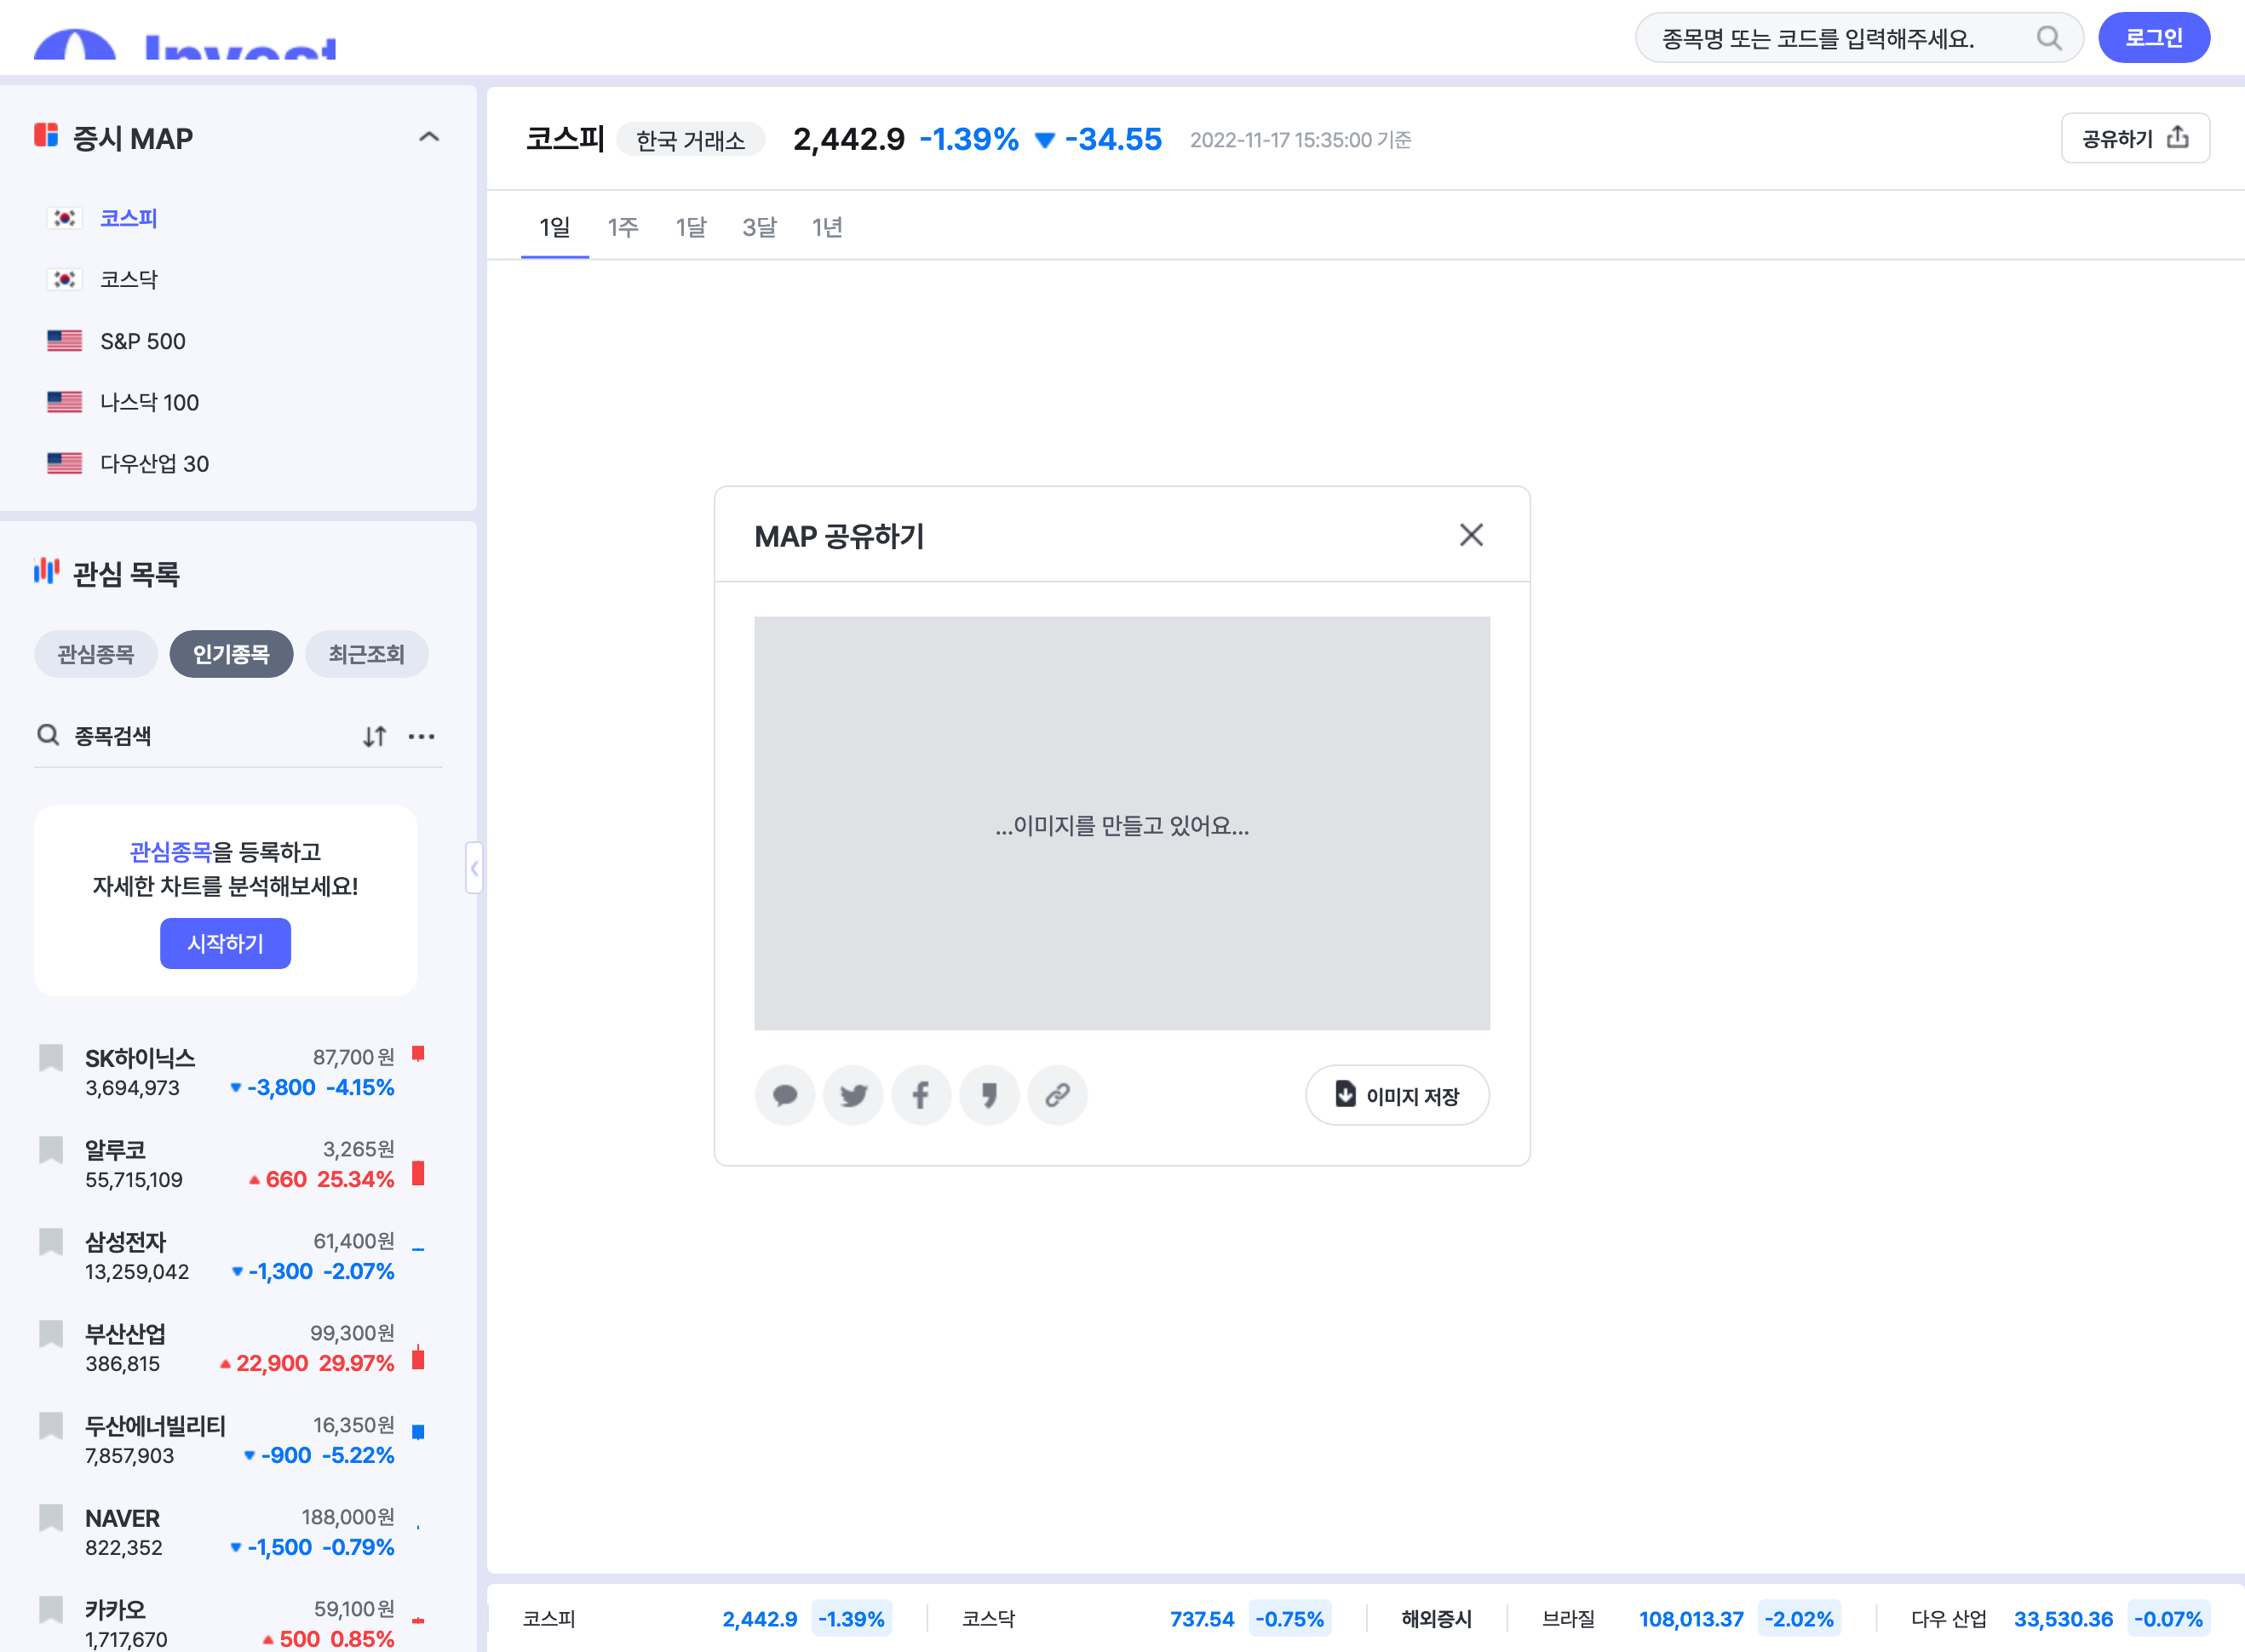Viewport: 2245px width, 1652px height.
Task: Bookmark 삼성전자 stock
Action: click(51, 1241)
